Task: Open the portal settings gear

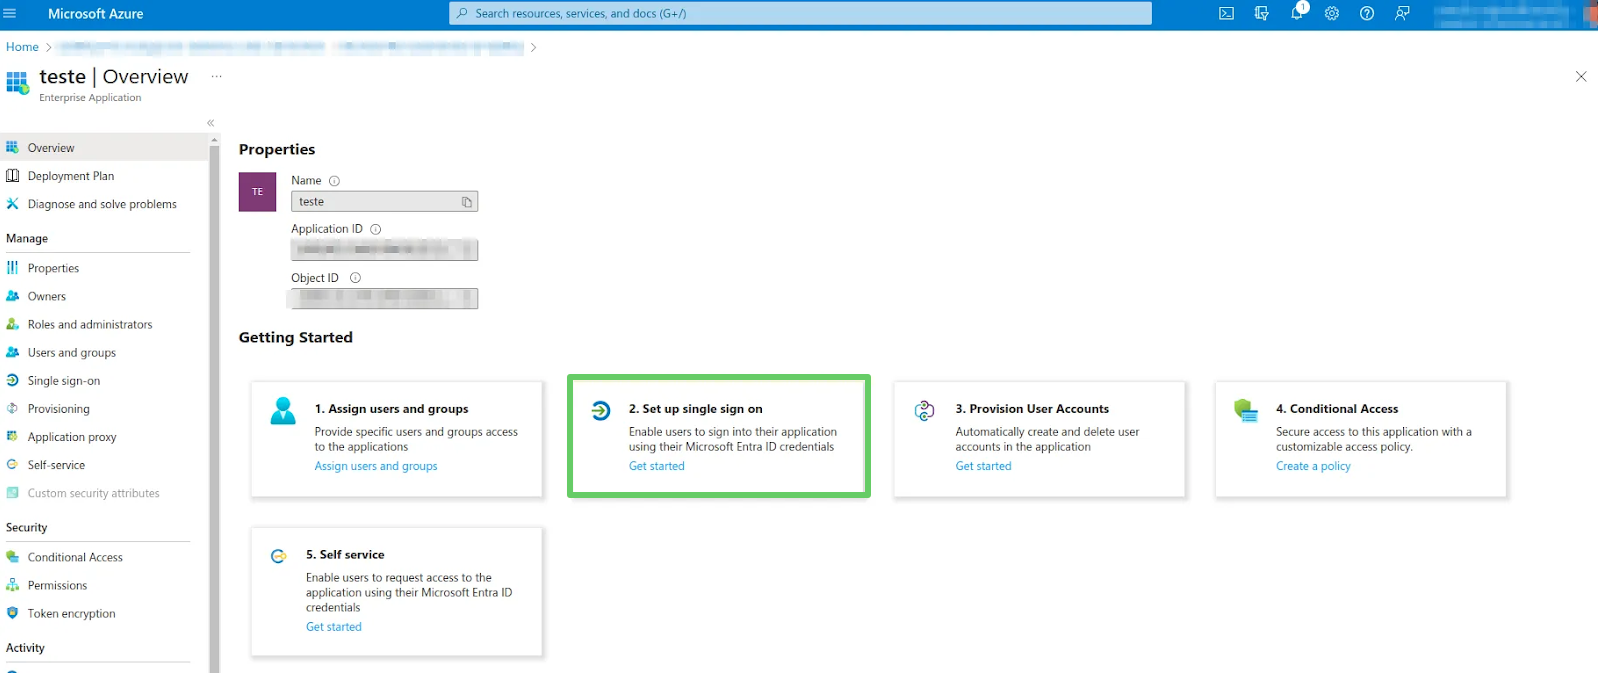Action: [1332, 14]
